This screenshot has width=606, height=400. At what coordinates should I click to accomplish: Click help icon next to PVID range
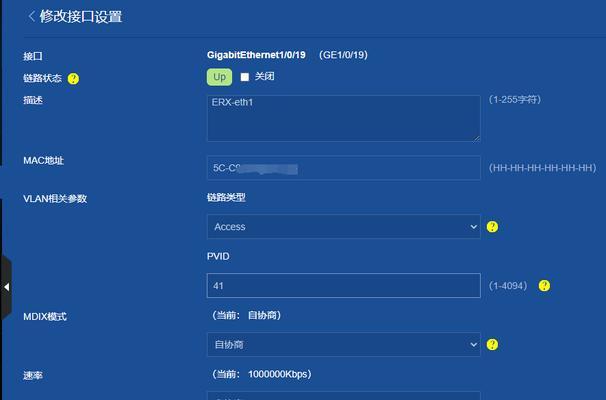(544, 286)
